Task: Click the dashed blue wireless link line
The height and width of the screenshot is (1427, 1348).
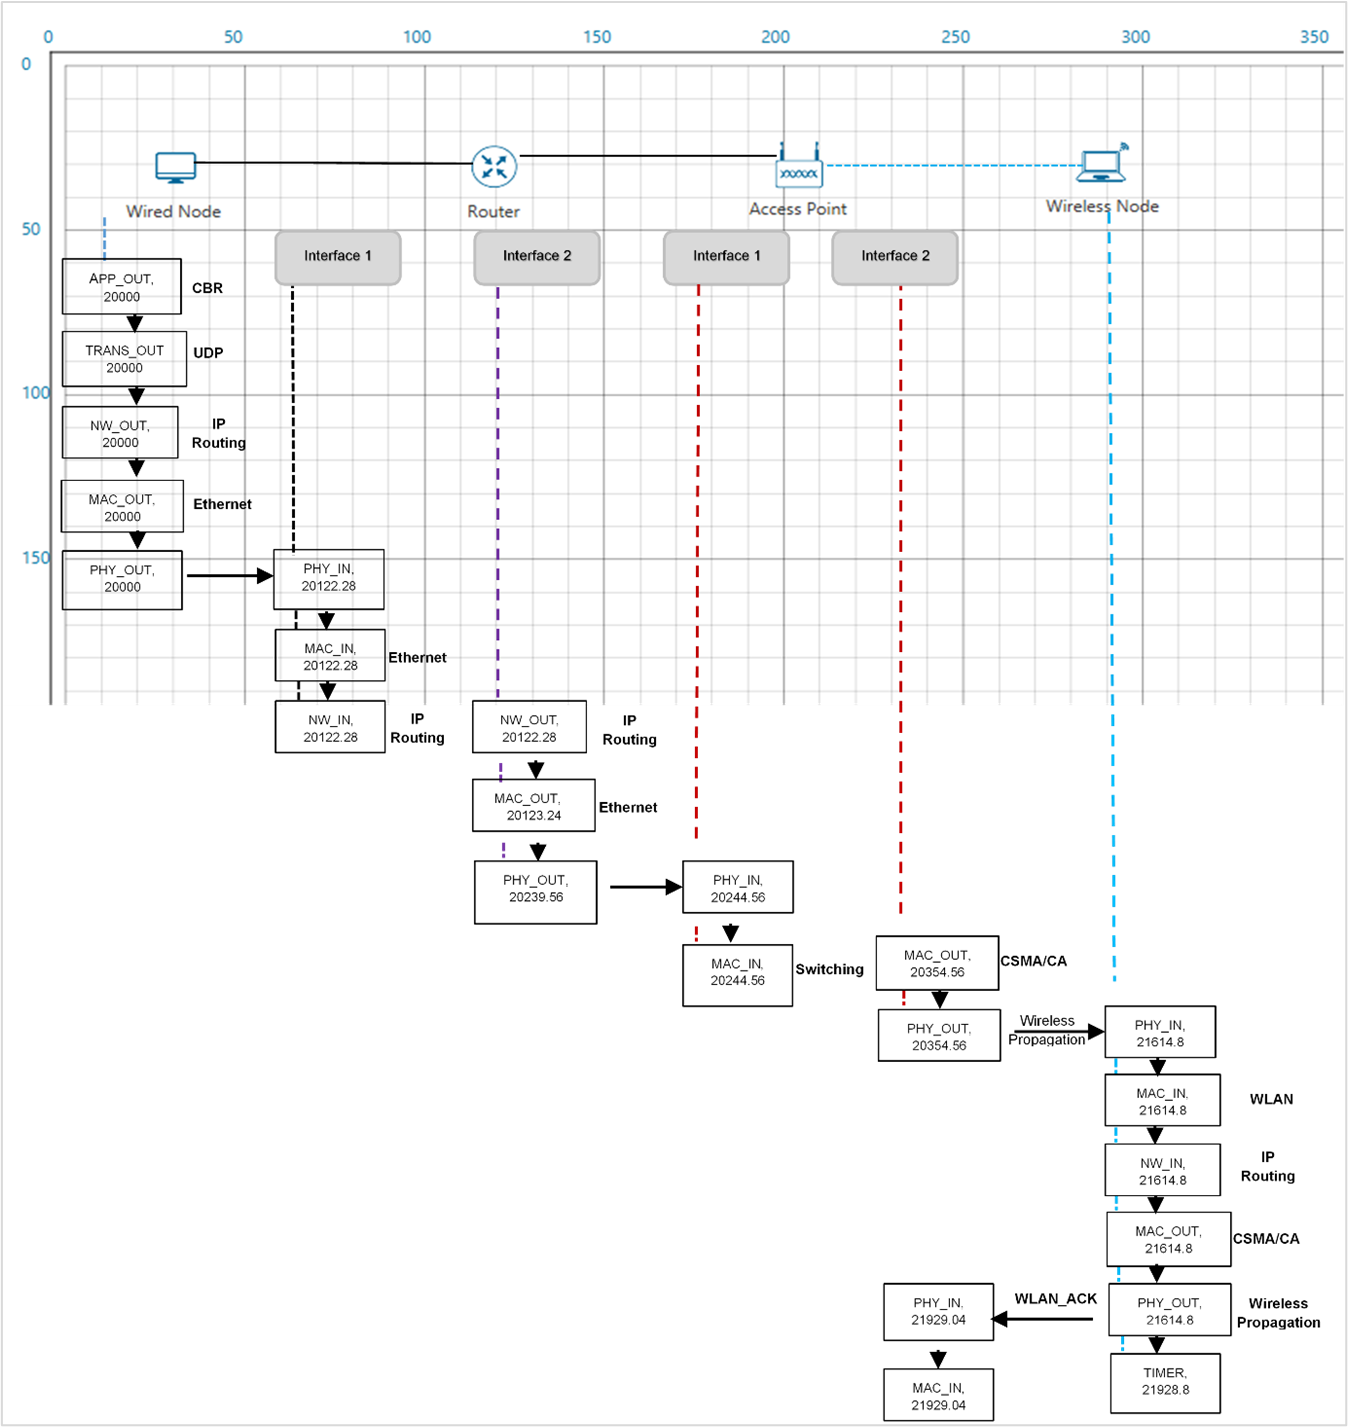Action: pos(950,165)
